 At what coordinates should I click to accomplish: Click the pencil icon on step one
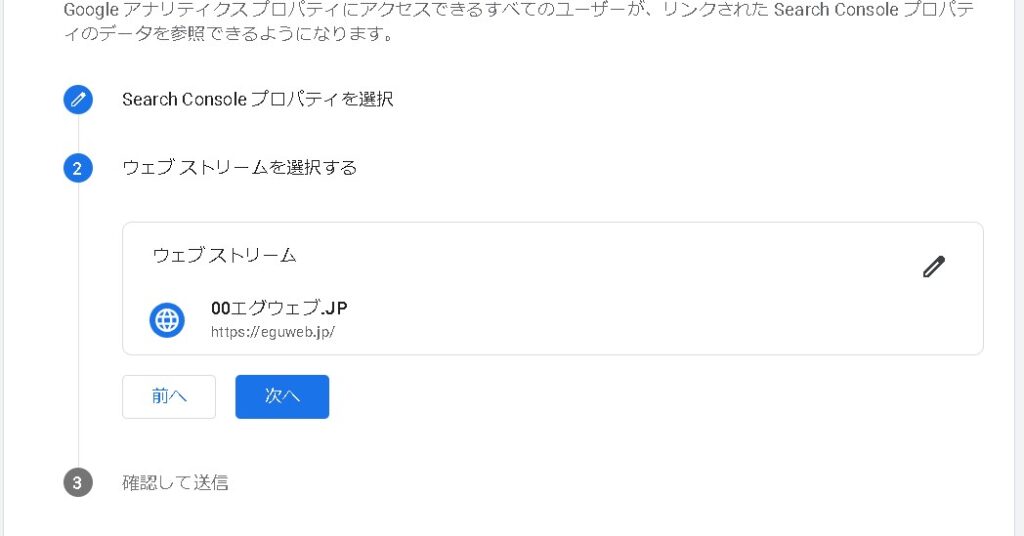tap(78, 100)
